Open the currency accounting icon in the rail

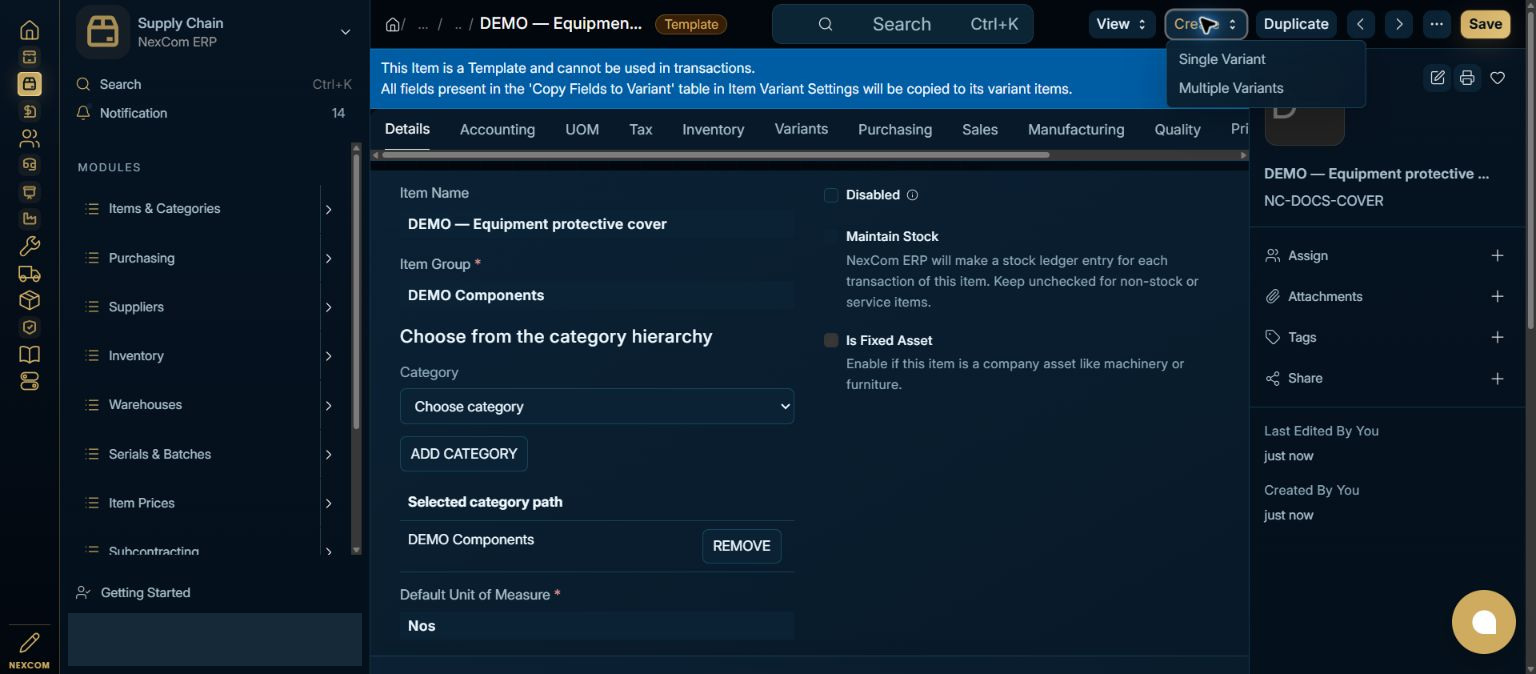tap(29, 111)
